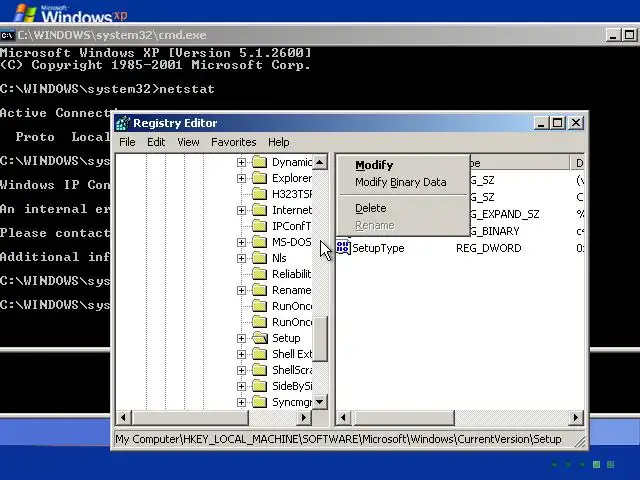
Task: Click the Reliability folder icon
Action: coord(259,274)
